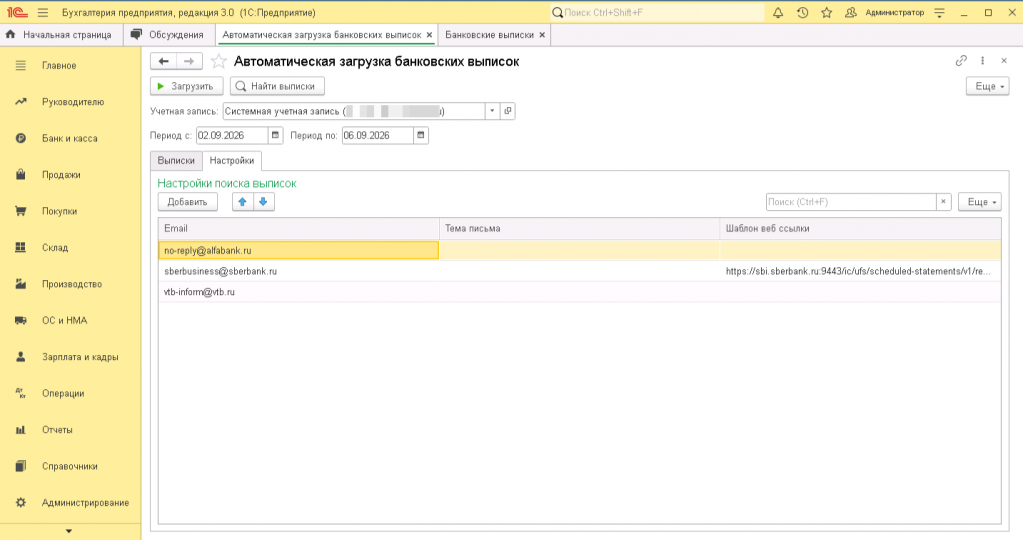Viewport: 1023px width, 540px height.
Task: Open calendar for 'Период с' date
Action: 275,136
